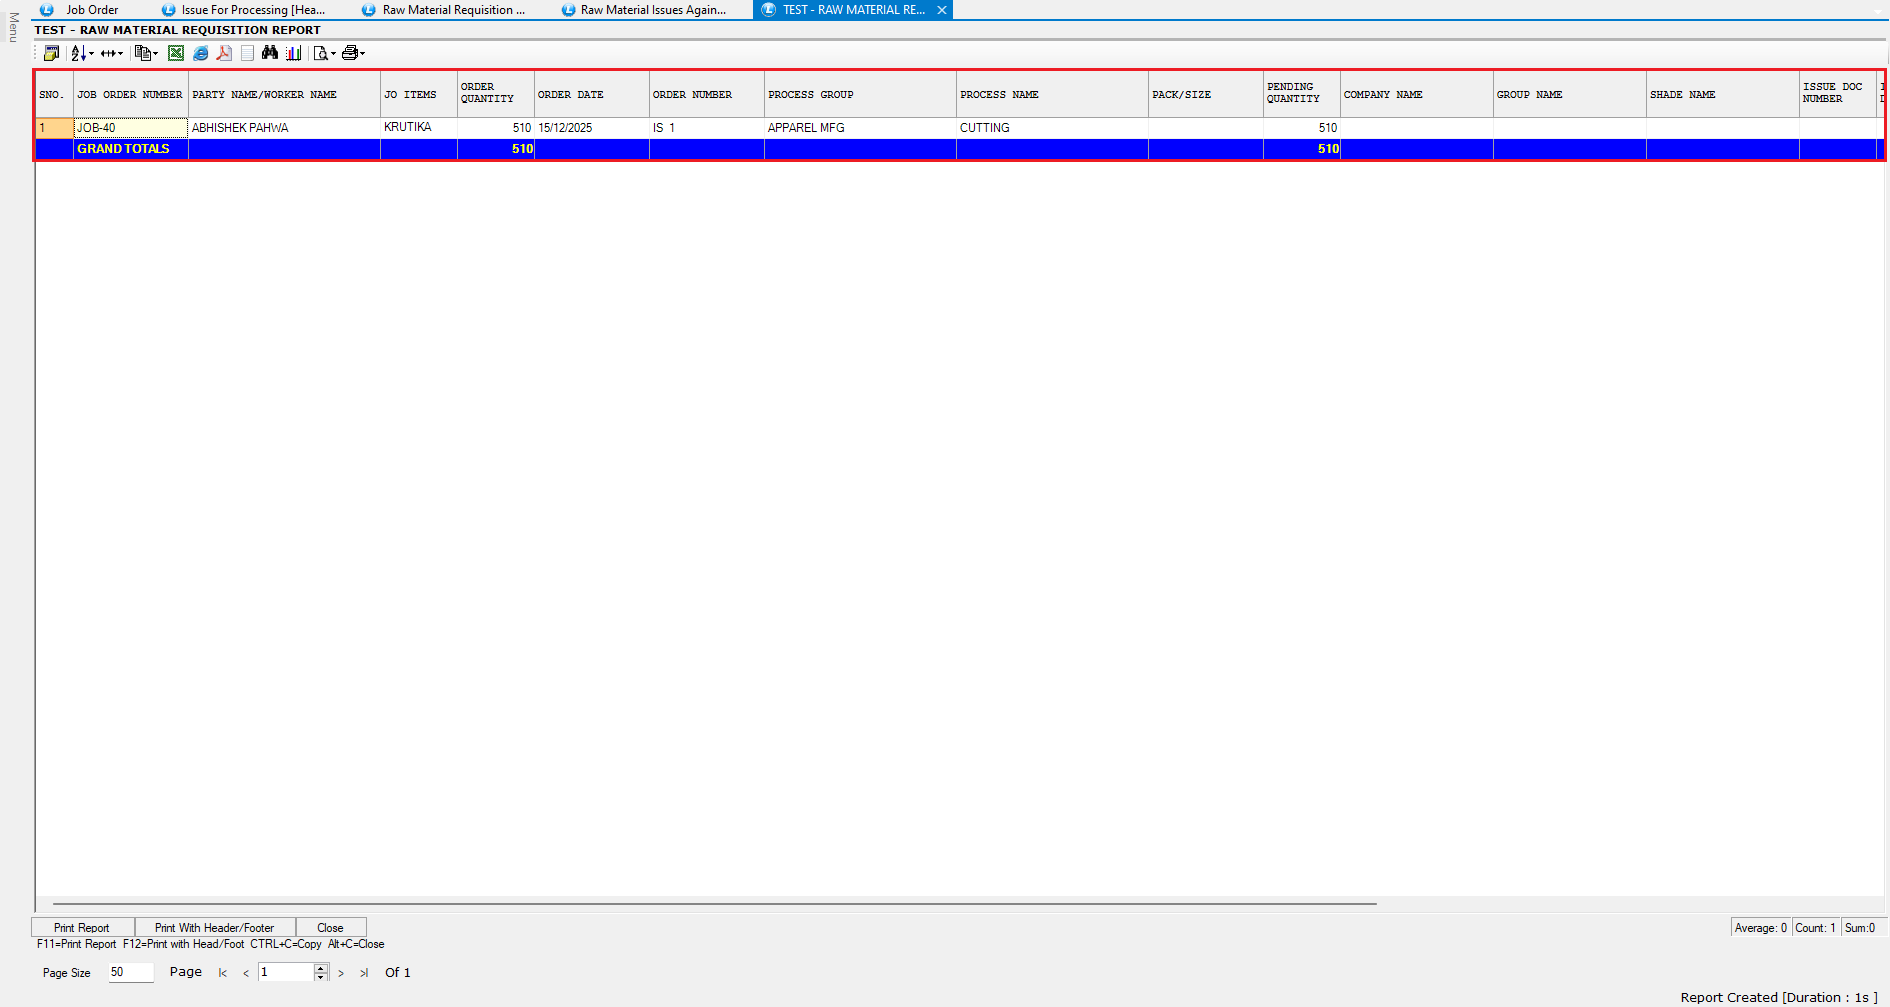This screenshot has width=1890, height=1007.
Task: Click the first toolbar icon with the yellow box
Action: click(x=51, y=53)
